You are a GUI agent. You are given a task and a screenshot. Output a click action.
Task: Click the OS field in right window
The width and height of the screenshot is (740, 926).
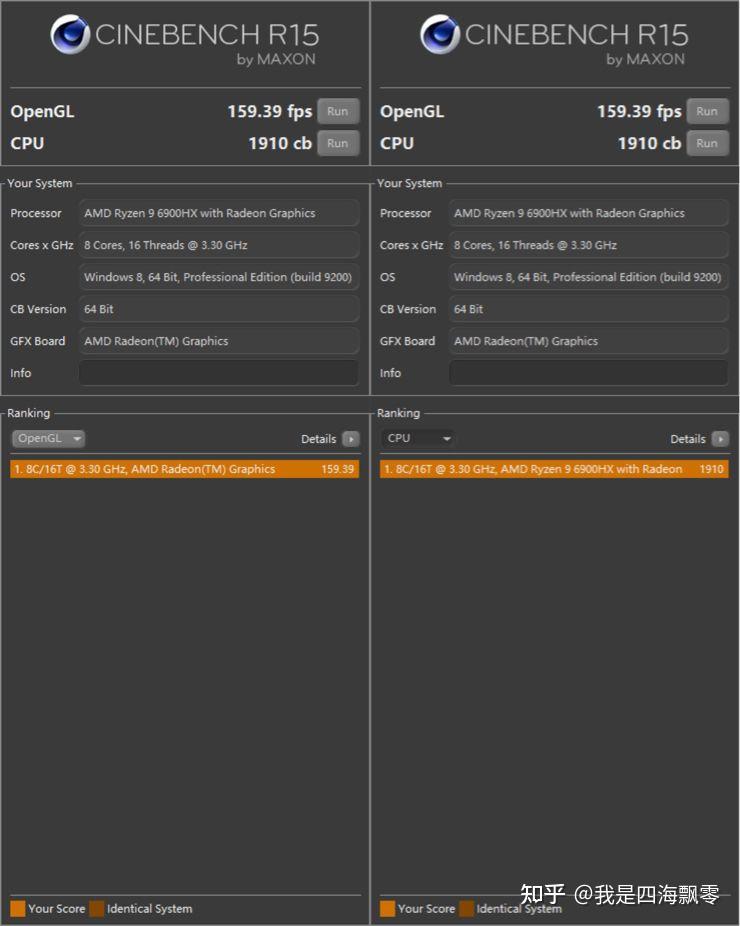588,277
